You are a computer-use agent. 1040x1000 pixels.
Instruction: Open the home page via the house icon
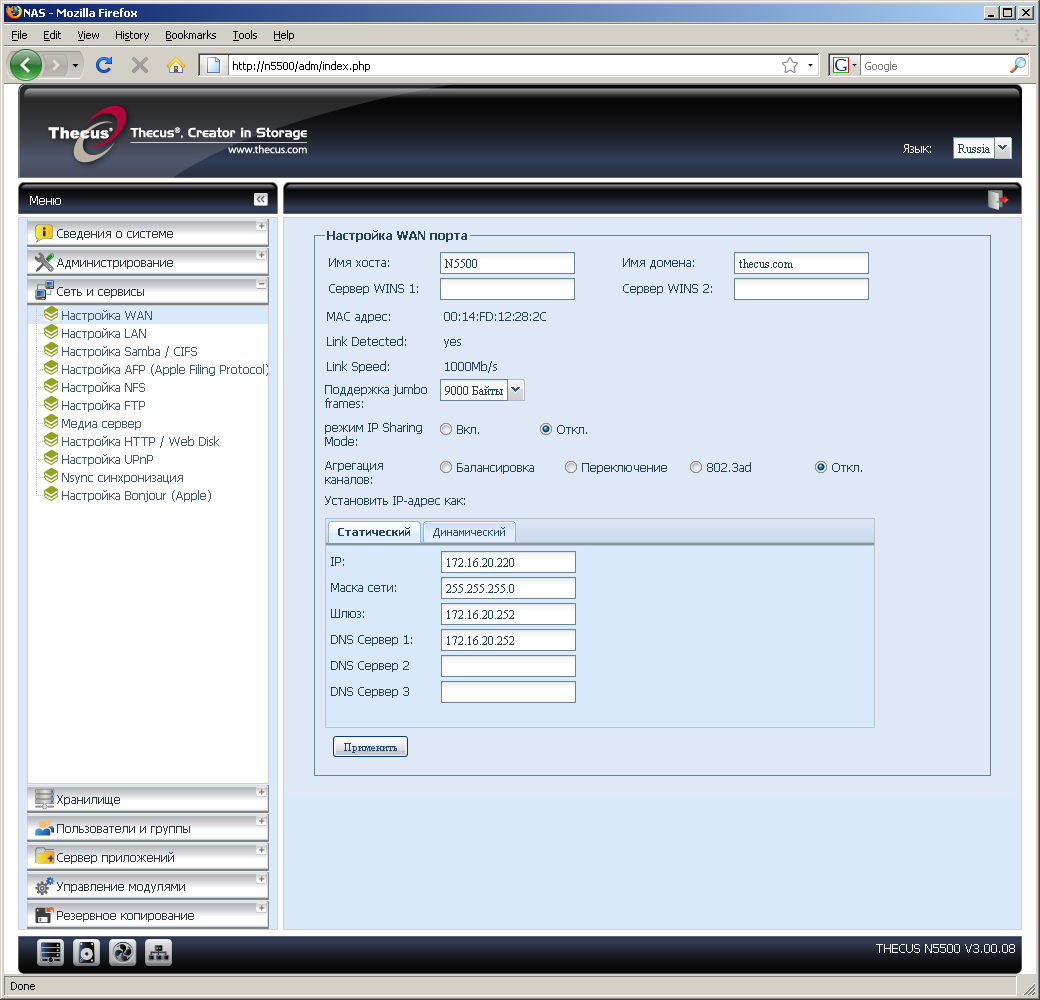click(x=175, y=65)
